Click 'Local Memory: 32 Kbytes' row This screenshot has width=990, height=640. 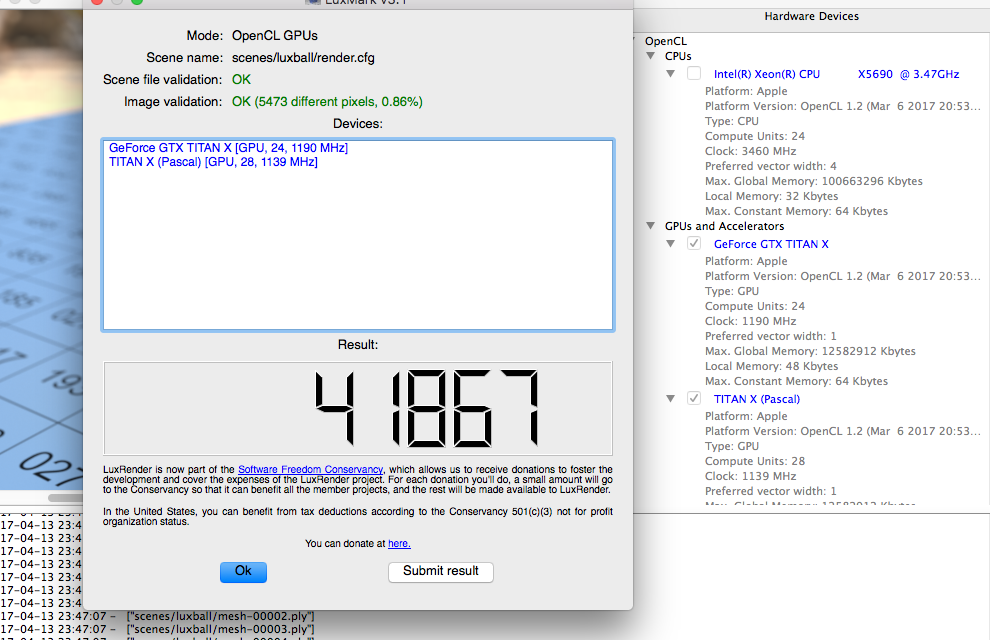(x=772, y=196)
